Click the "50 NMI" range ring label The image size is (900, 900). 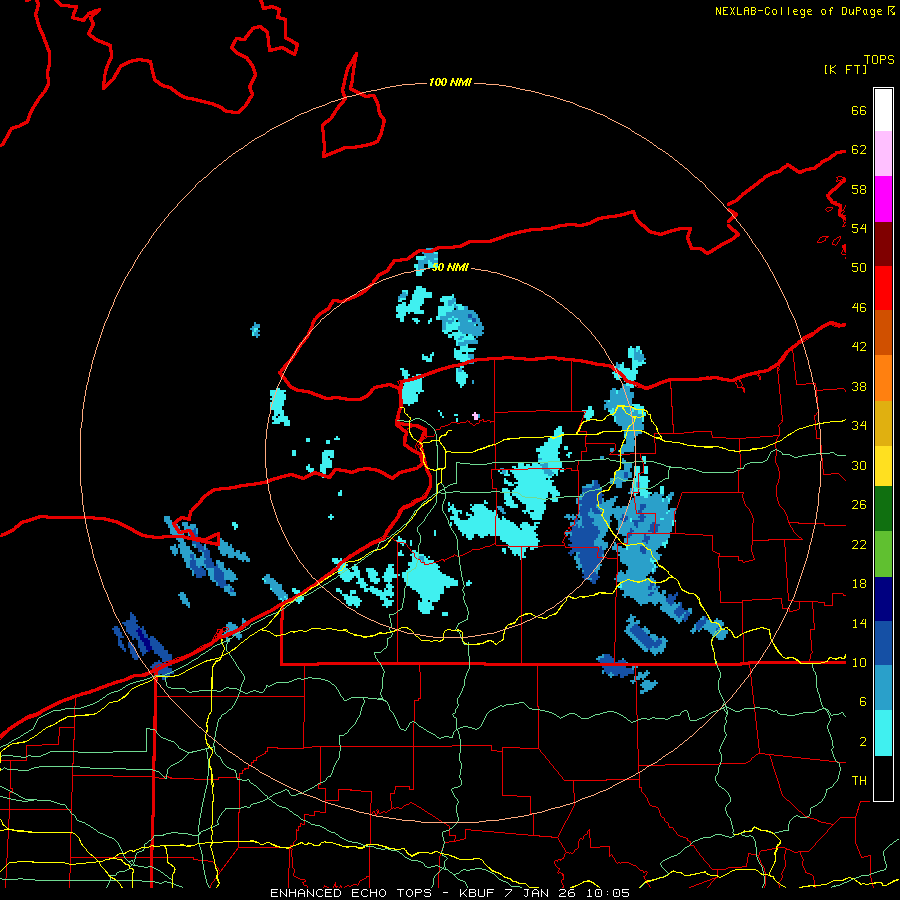[x=450, y=267]
